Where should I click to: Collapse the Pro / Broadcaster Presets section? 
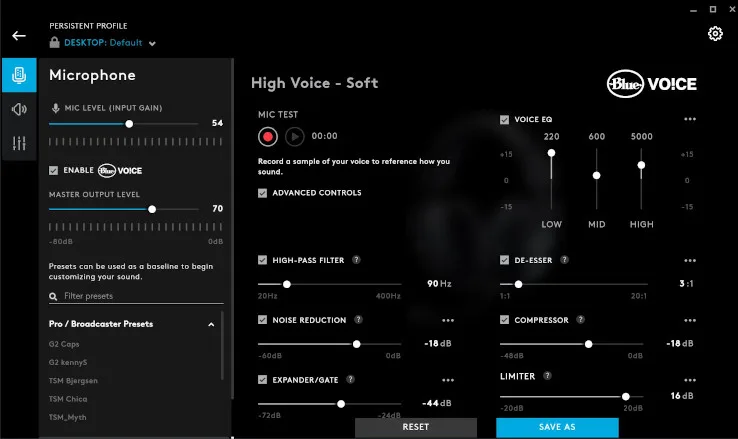point(211,325)
